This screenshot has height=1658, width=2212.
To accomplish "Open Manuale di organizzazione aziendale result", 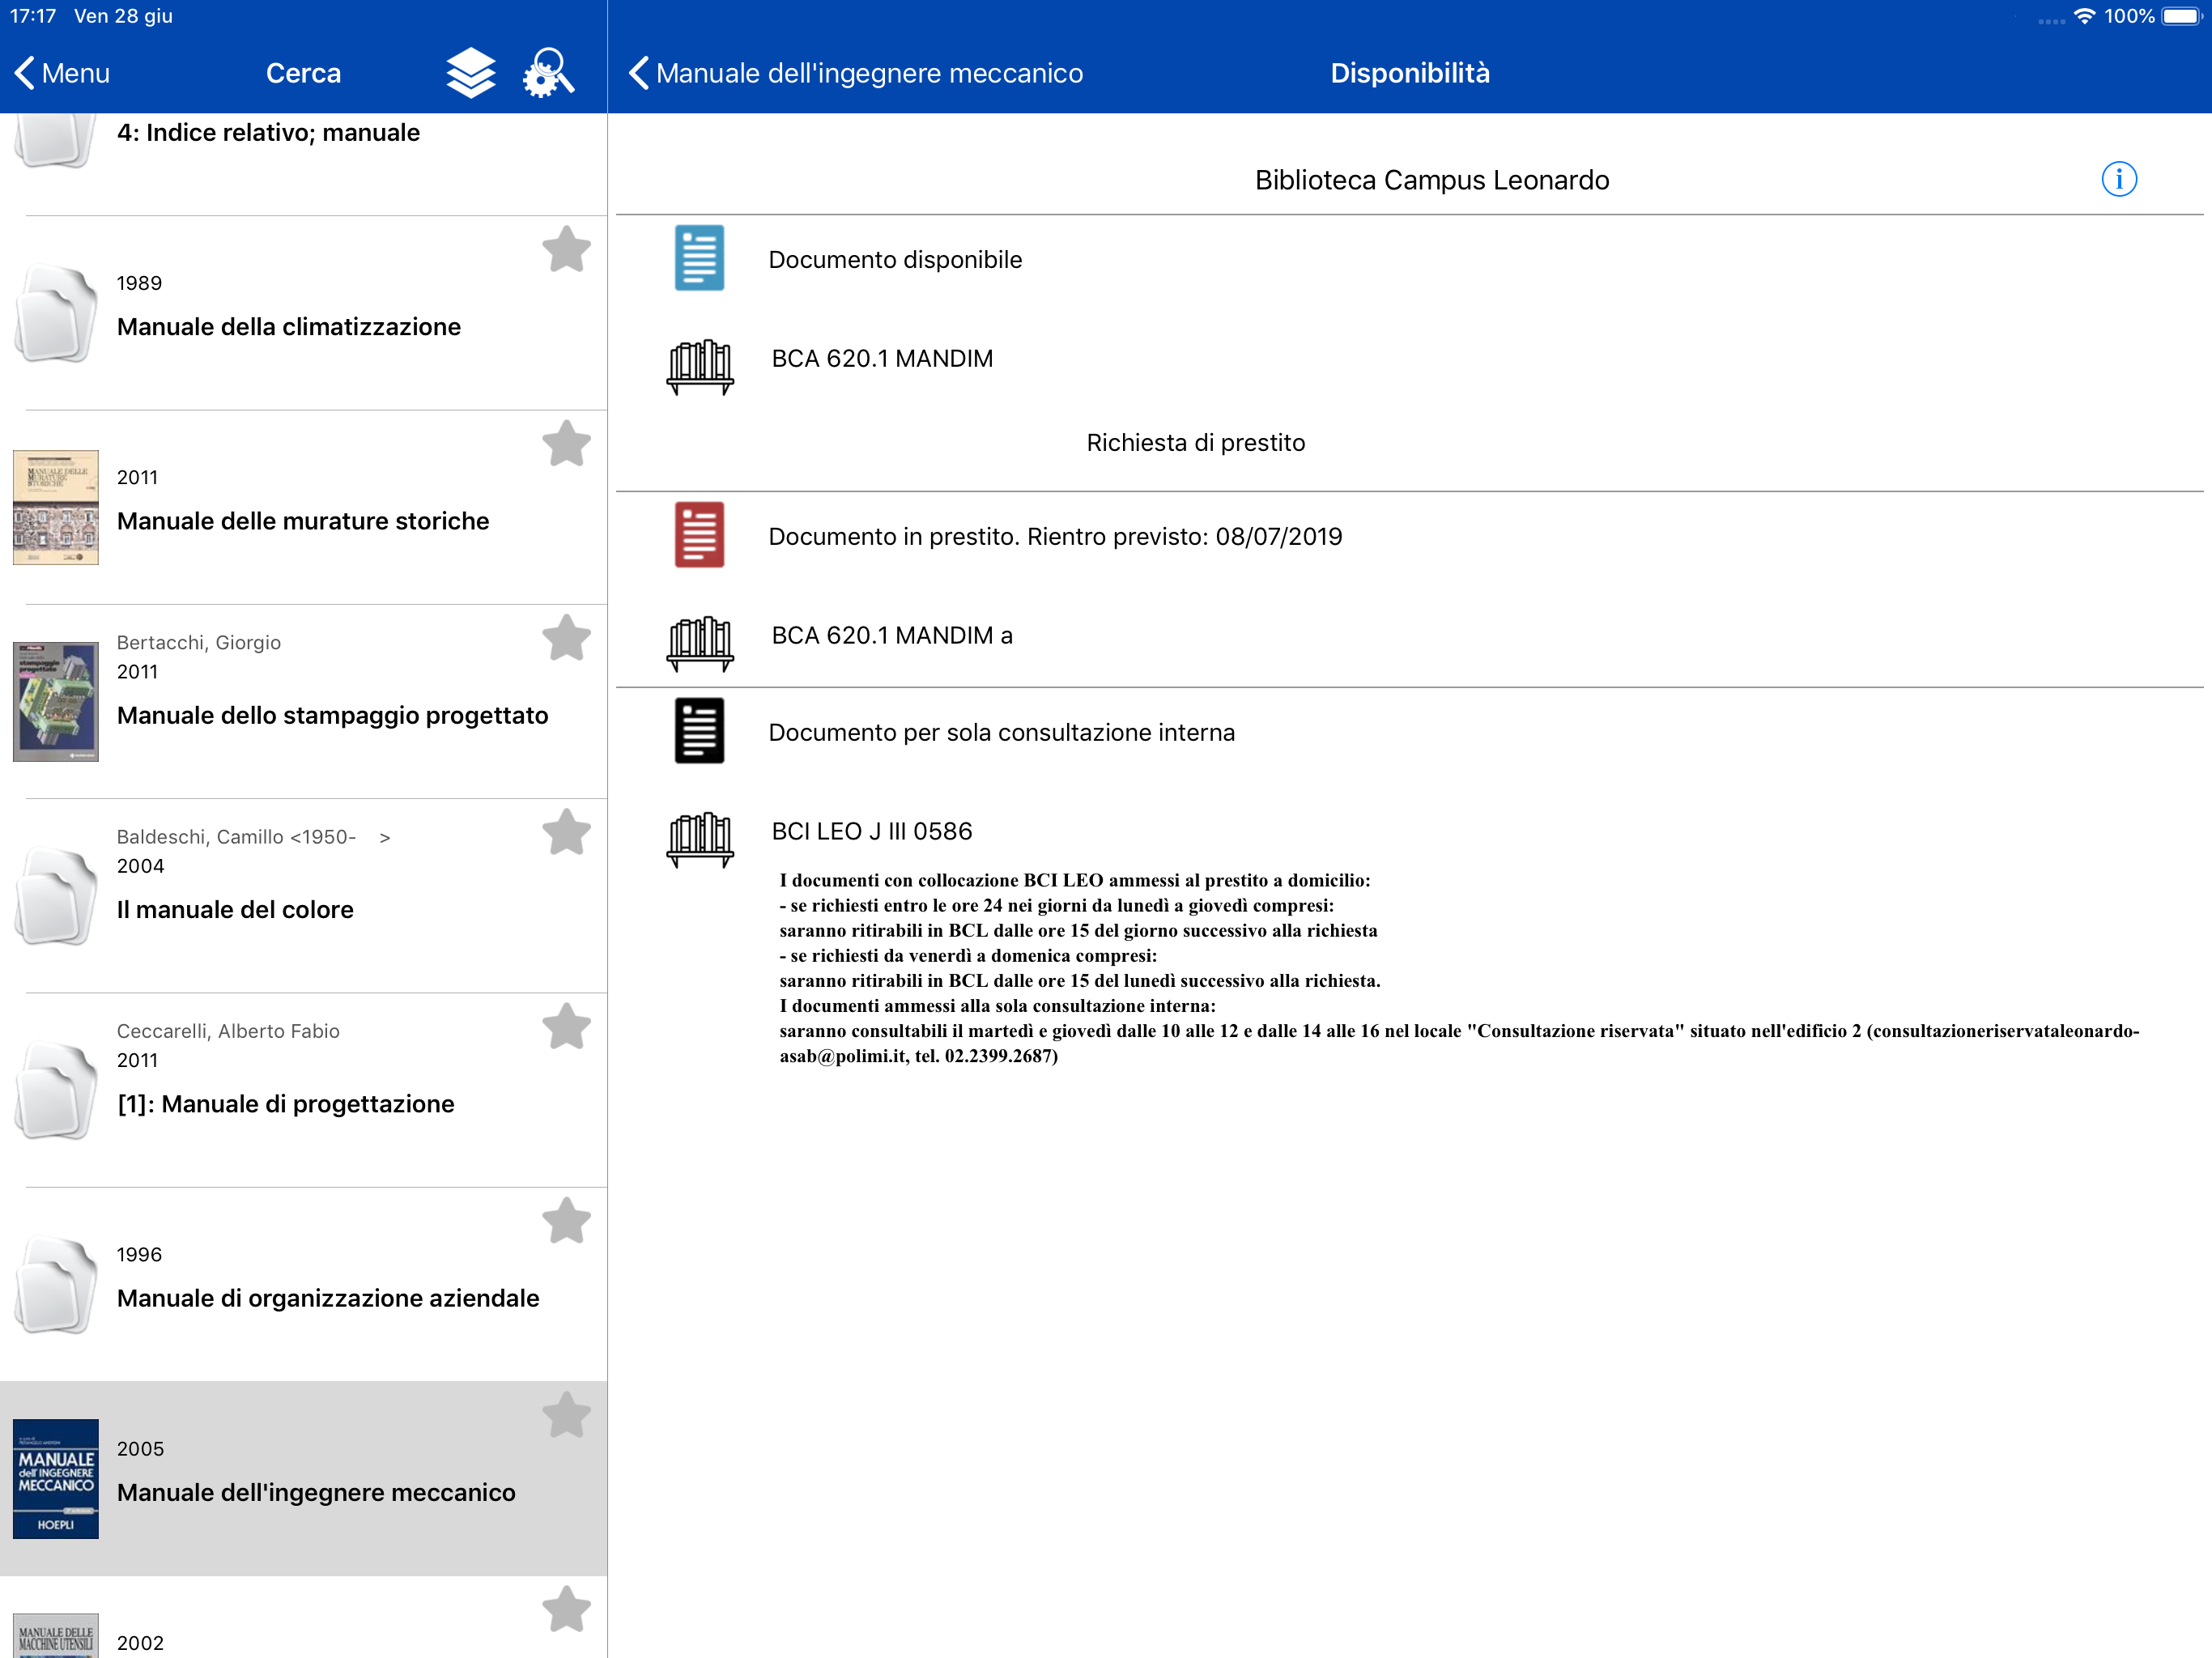I will coord(328,1297).
